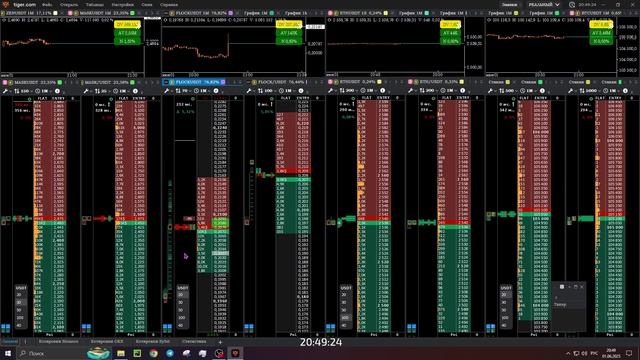
Task: Open the Открыть menu
Action: click(x=69, y=4)
